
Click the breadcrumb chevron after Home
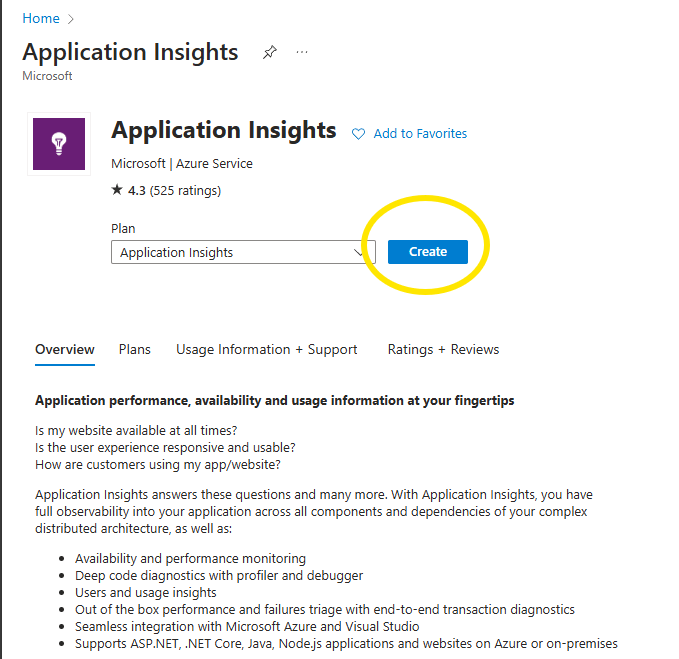point(71,19)
